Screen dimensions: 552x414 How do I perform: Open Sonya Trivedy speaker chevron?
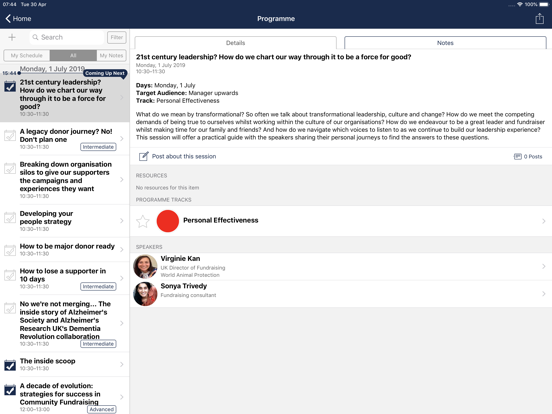pyautogui.click(x=544, y=294)
